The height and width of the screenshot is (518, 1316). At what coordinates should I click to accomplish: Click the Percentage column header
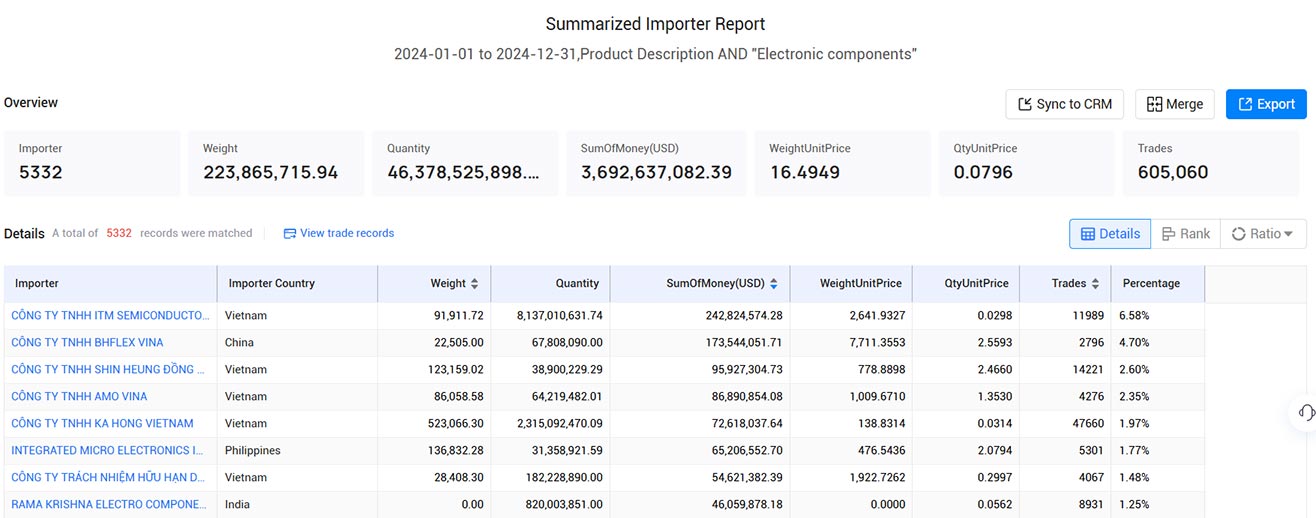tap(1158, 283)
